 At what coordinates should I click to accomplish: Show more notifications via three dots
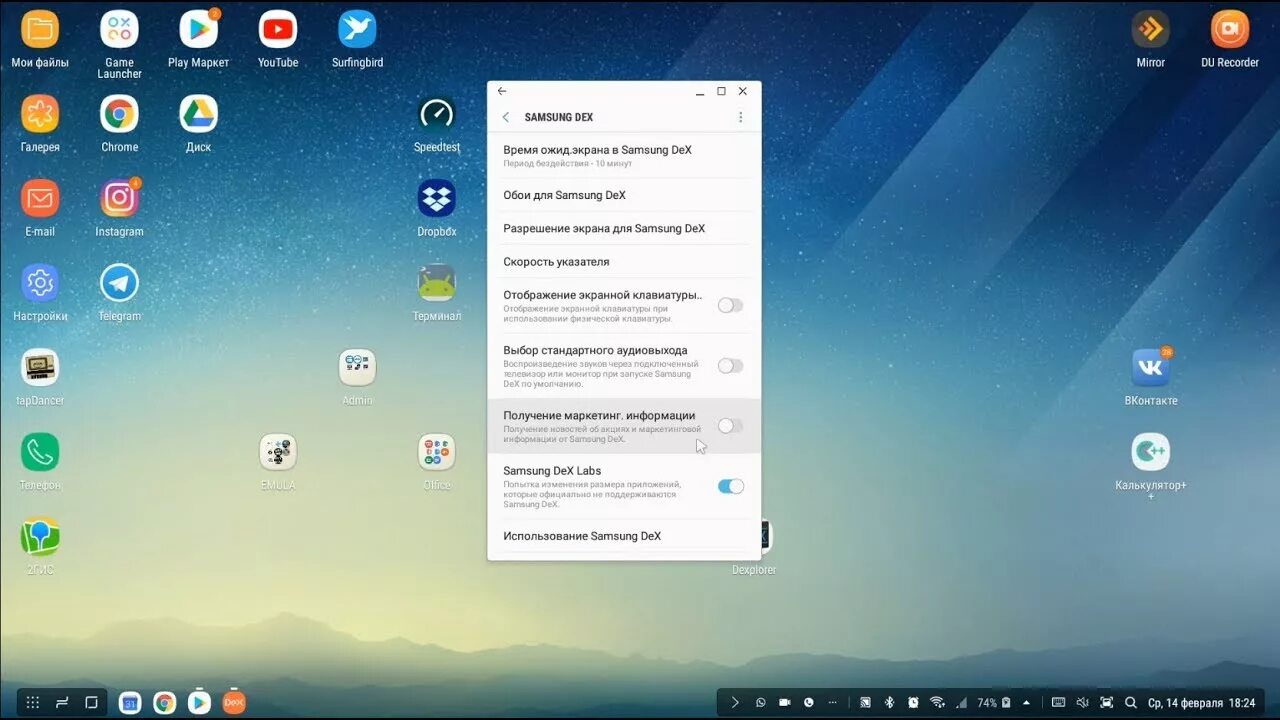833,703
